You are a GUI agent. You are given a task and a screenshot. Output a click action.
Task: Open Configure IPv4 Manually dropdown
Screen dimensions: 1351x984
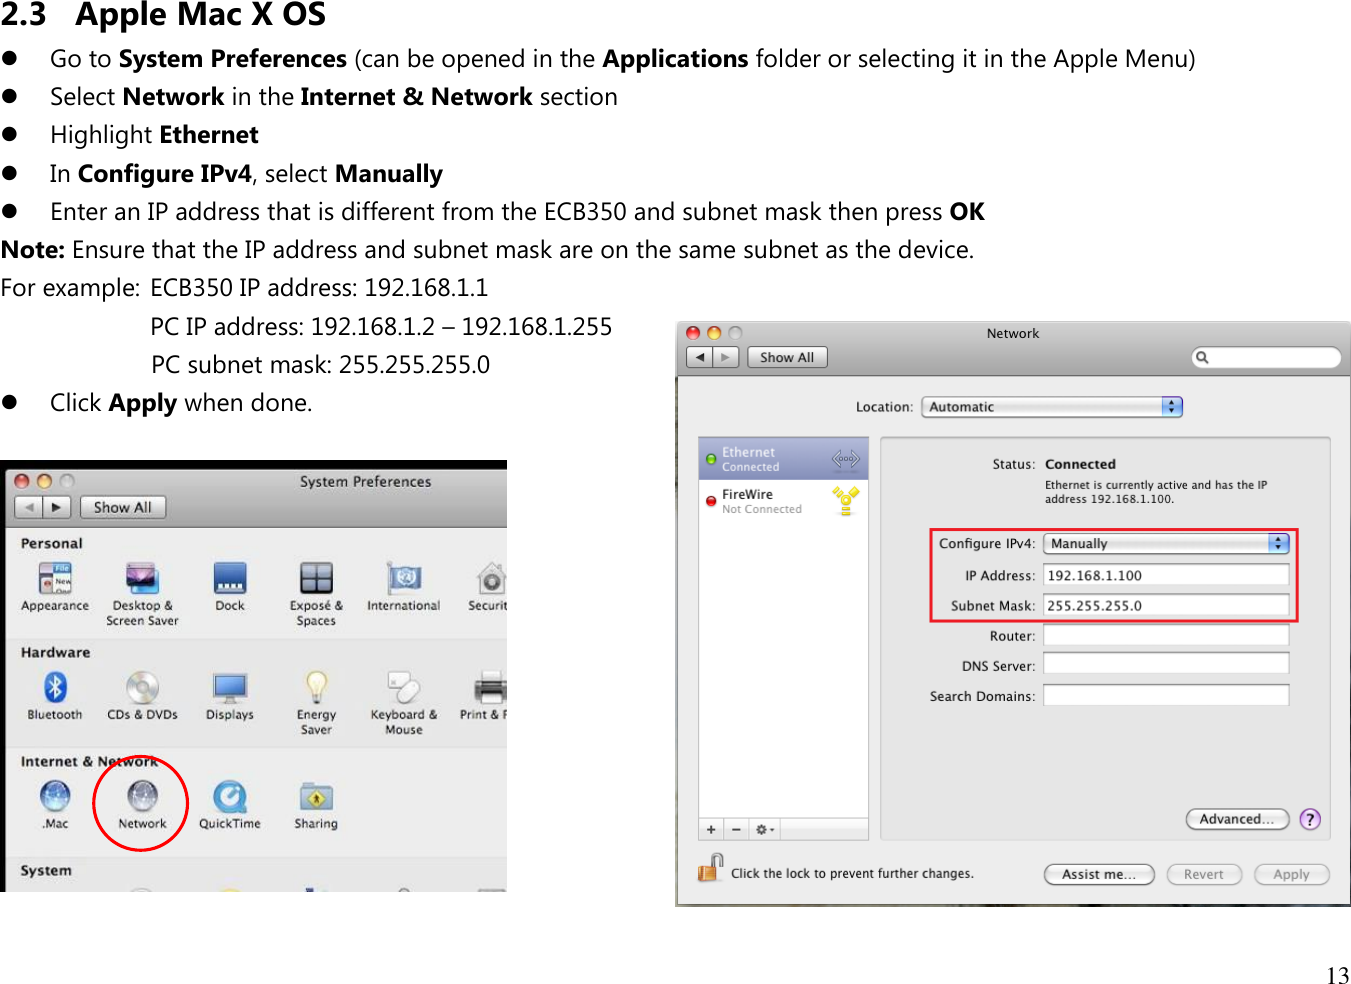click(1166, 543)
